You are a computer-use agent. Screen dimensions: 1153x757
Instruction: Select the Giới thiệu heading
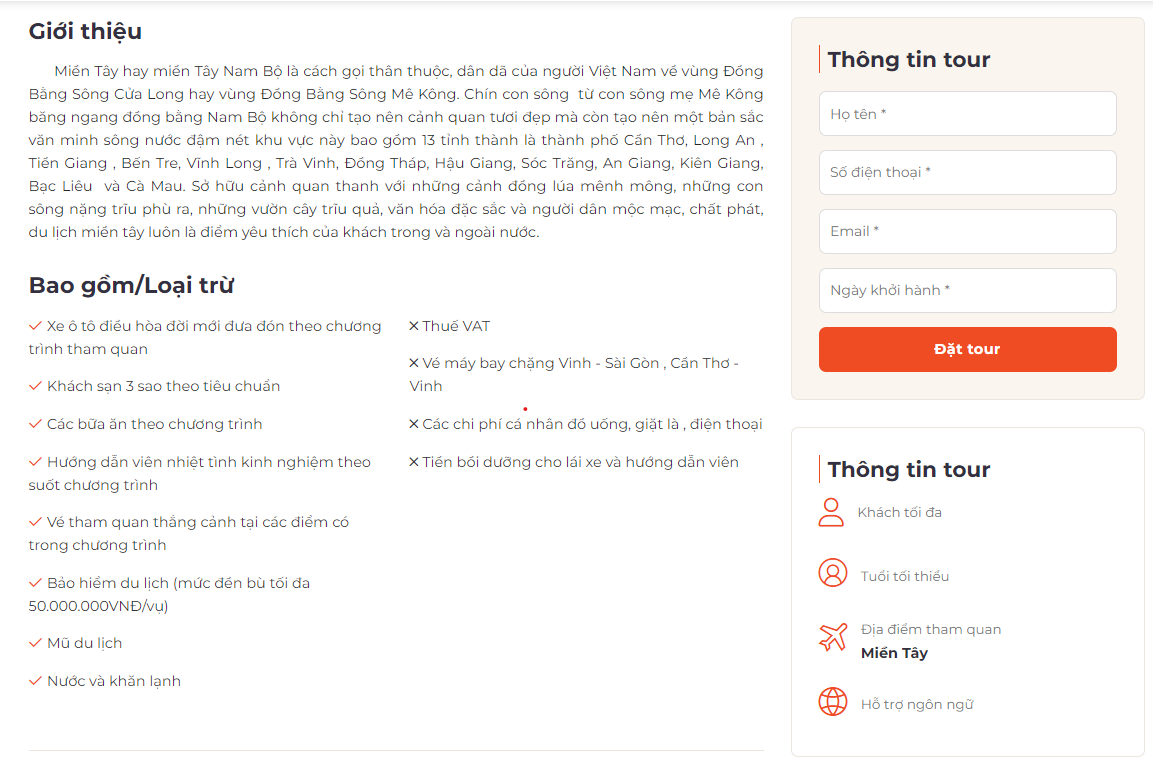(x=86, y=31)
